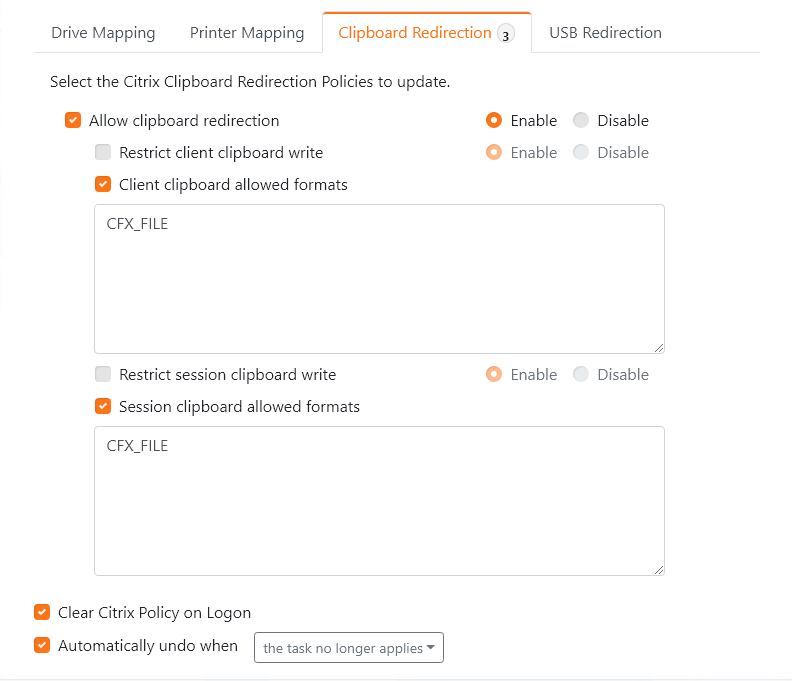Click the resize handle of client formats box
This screenshot has height=681, width=792.
tap(659, 348)
